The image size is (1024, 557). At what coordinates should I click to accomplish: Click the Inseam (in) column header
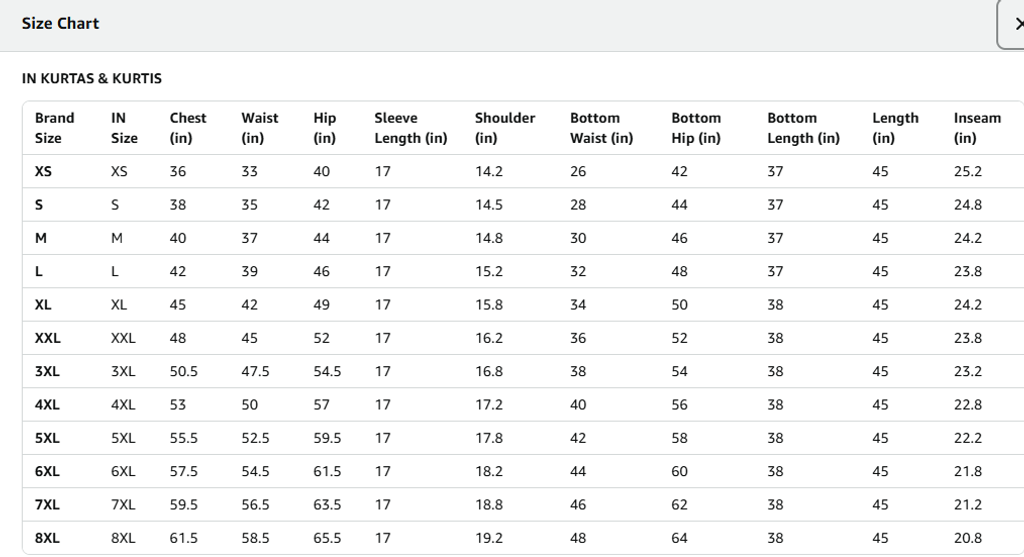pos(977,128)
